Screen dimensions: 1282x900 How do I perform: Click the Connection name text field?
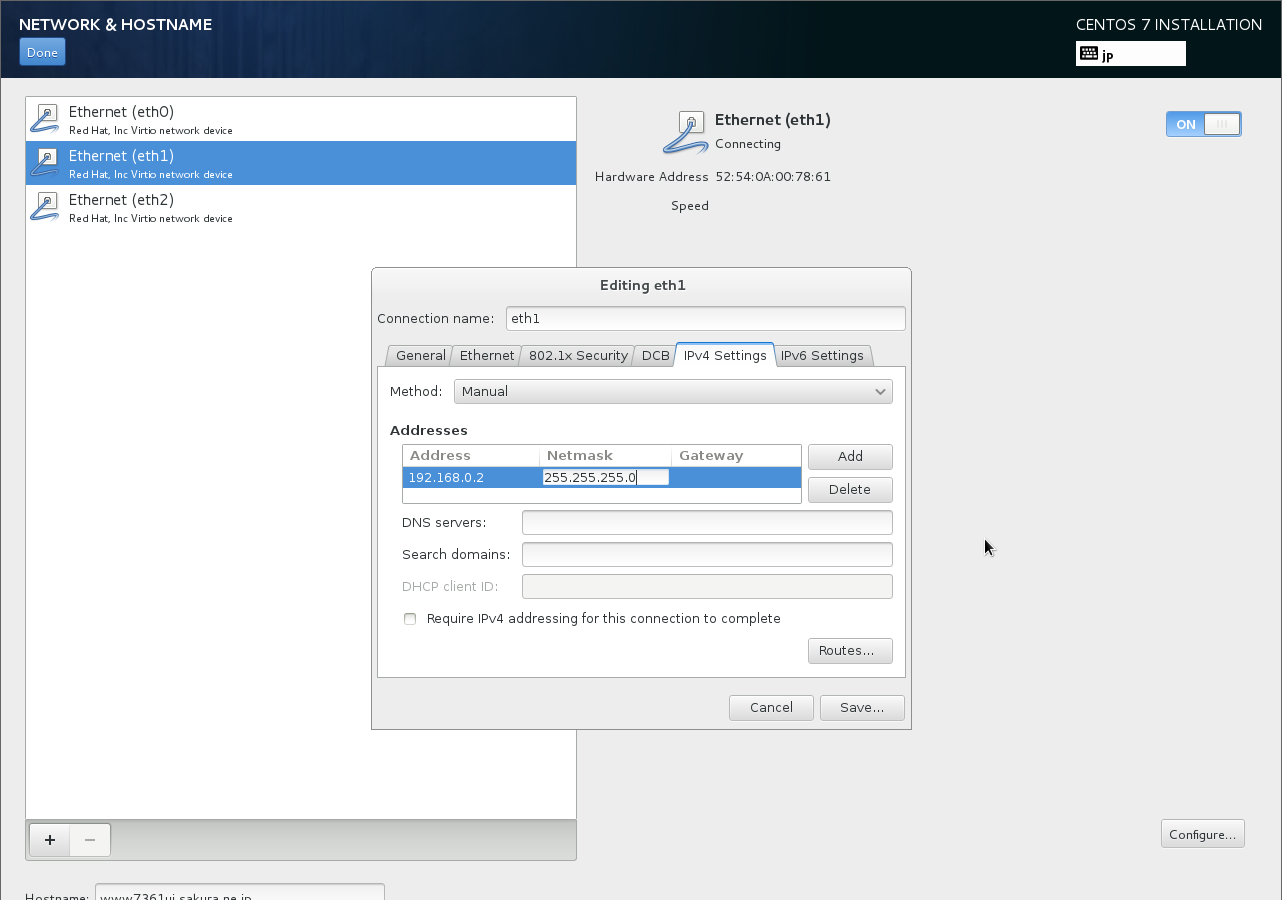coord(705,319)
